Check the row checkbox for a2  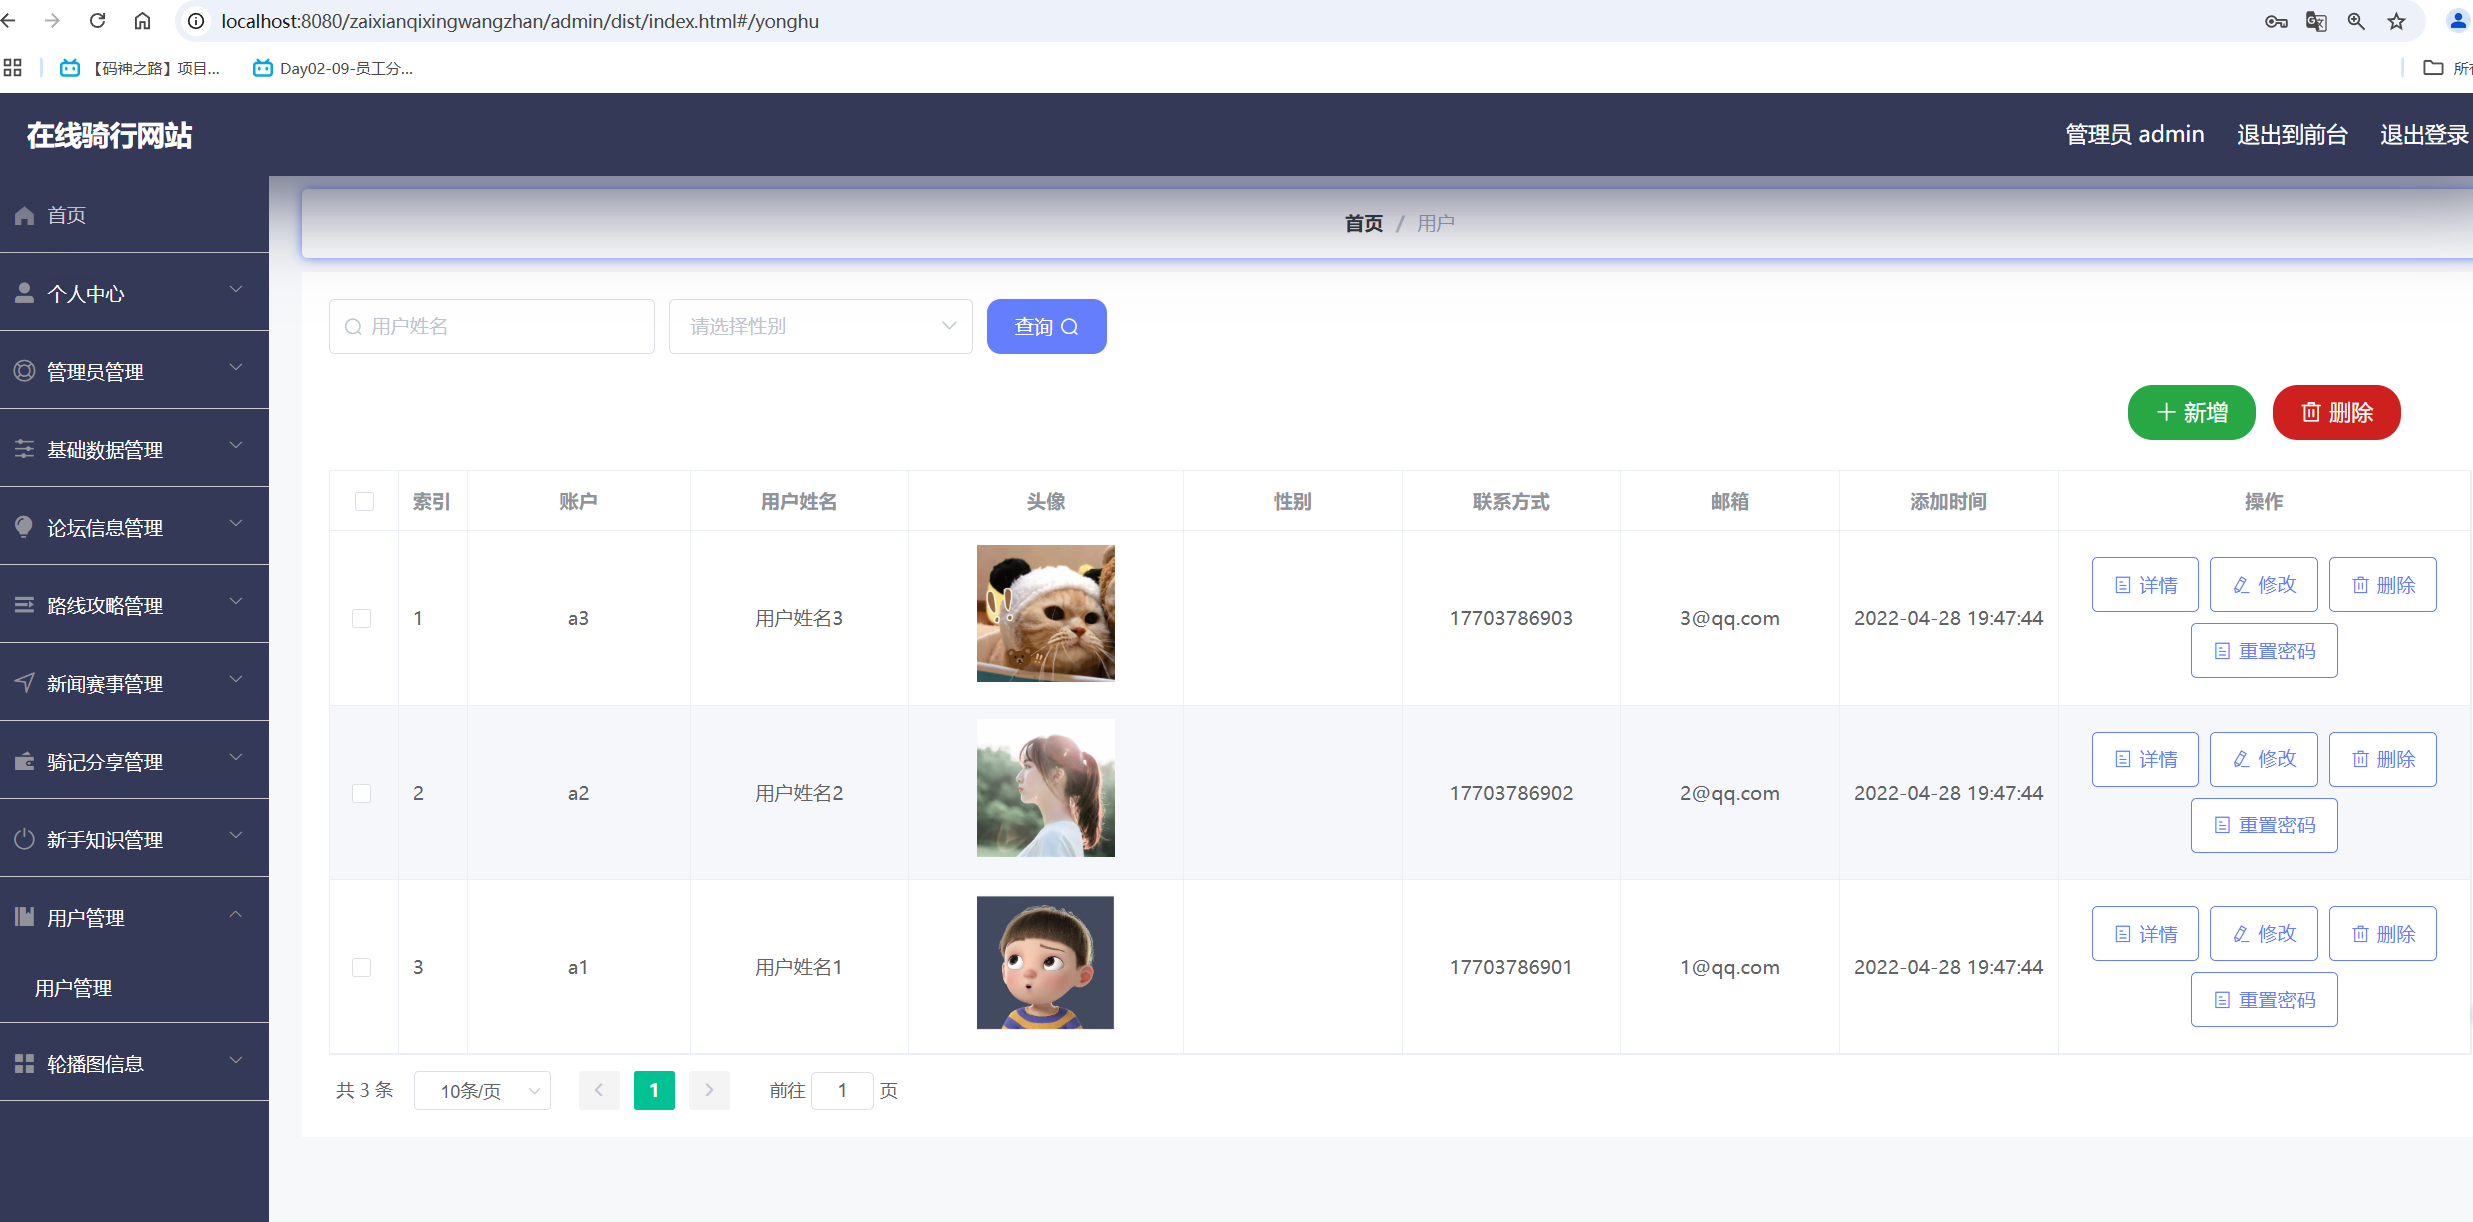point(362,793)
